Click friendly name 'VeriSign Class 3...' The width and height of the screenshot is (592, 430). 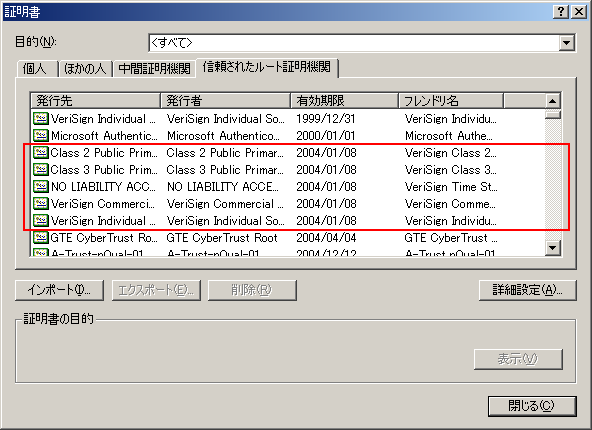tap(451, 170)
